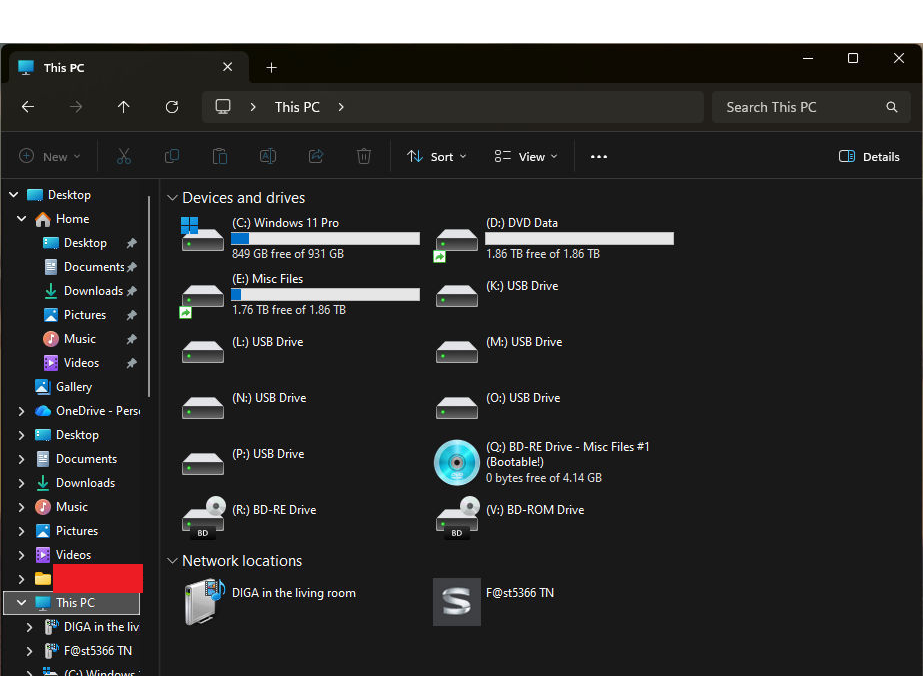Click the Paste clipboard icon
Screen dimensions: 923x676
pos(220,156)
